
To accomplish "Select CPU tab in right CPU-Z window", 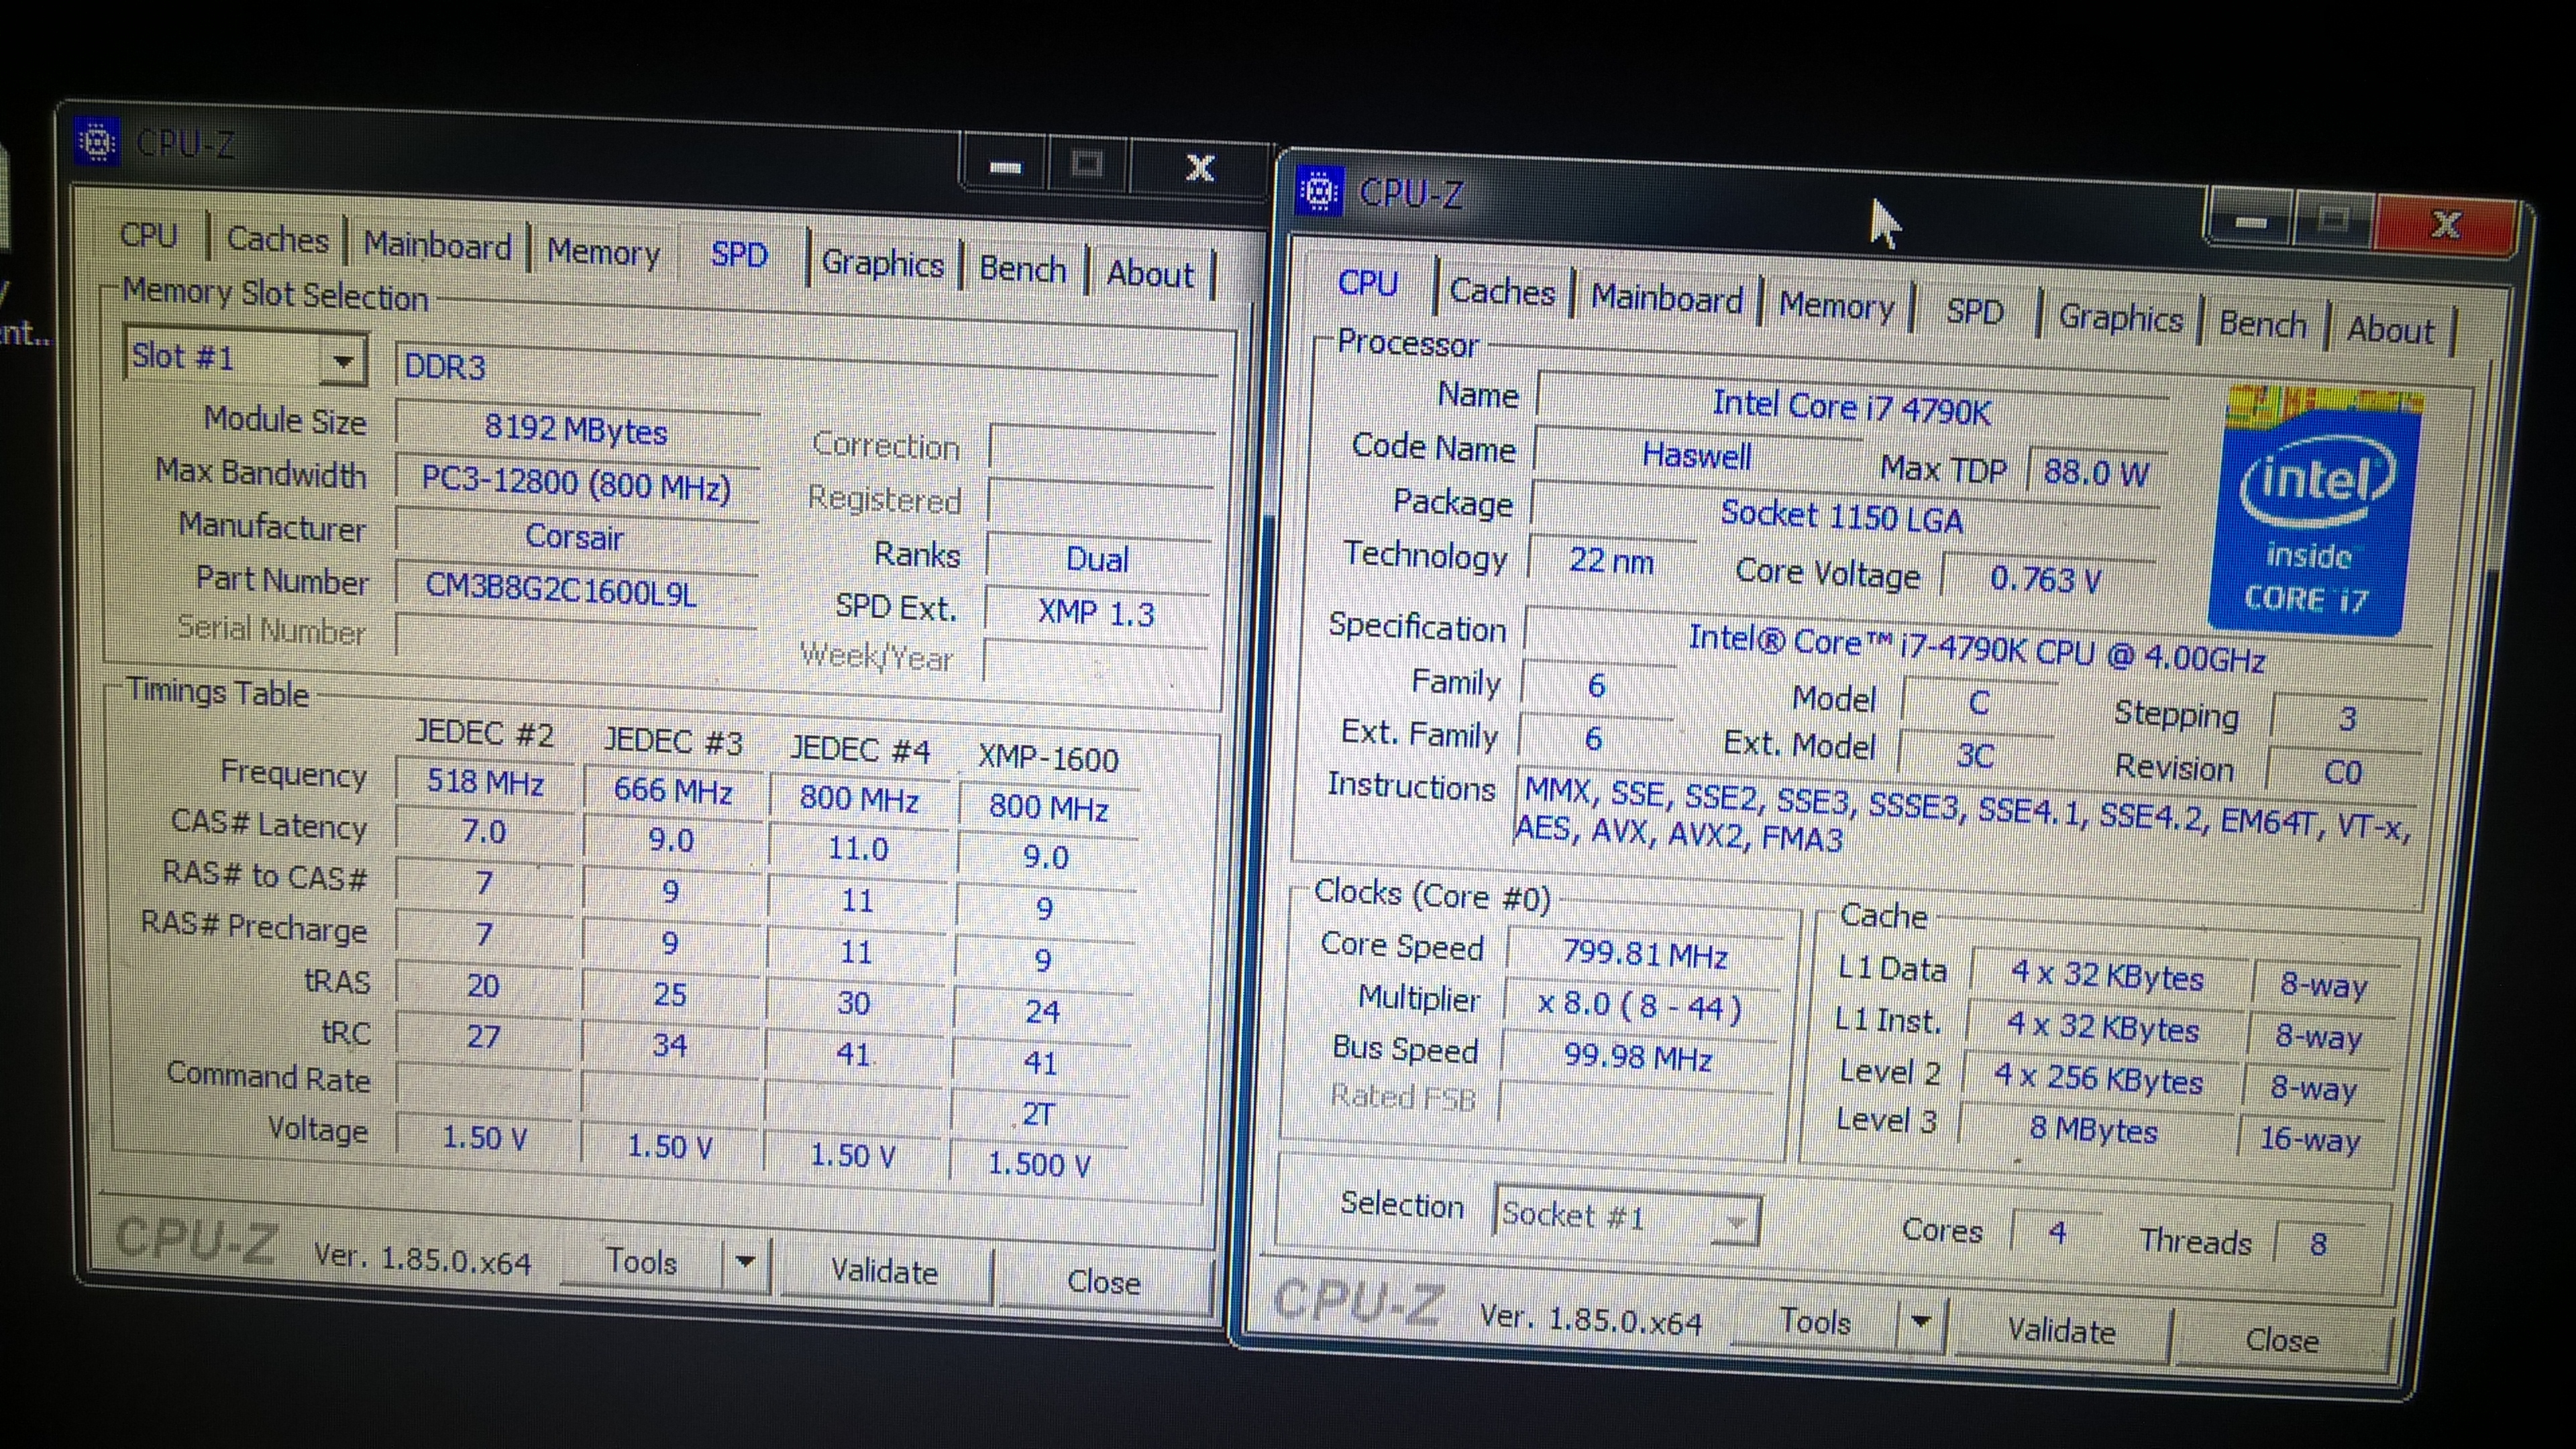I will pyautogui.click(x=1367, y=283).
